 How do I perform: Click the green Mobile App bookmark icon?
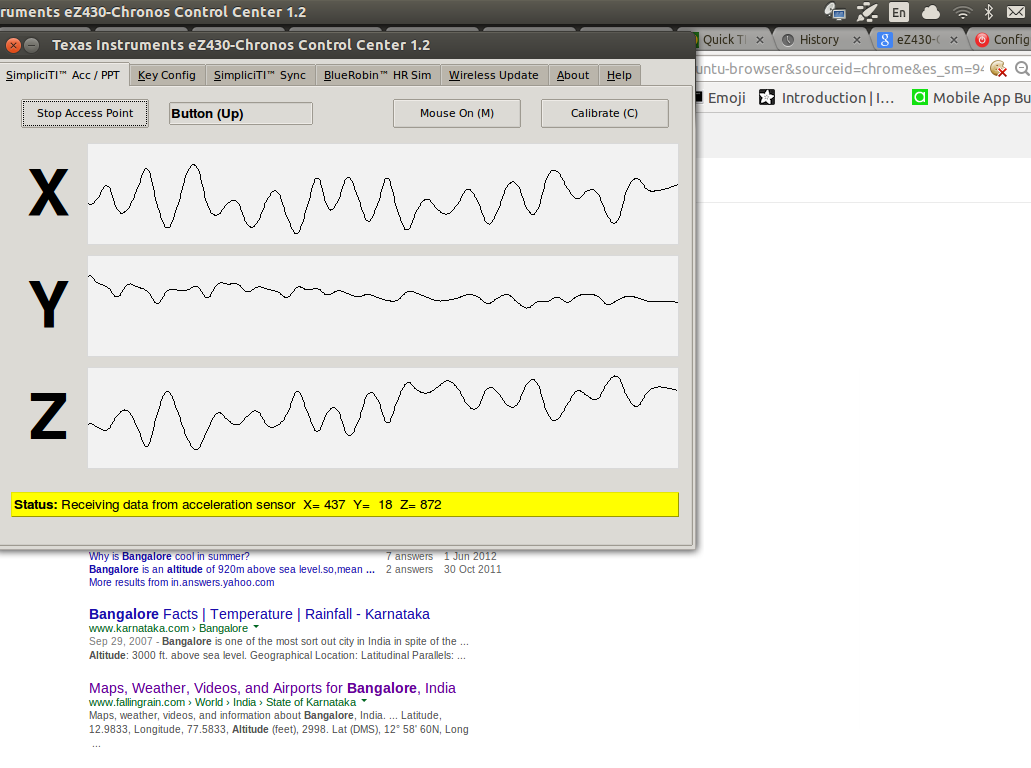coord(919,97)
